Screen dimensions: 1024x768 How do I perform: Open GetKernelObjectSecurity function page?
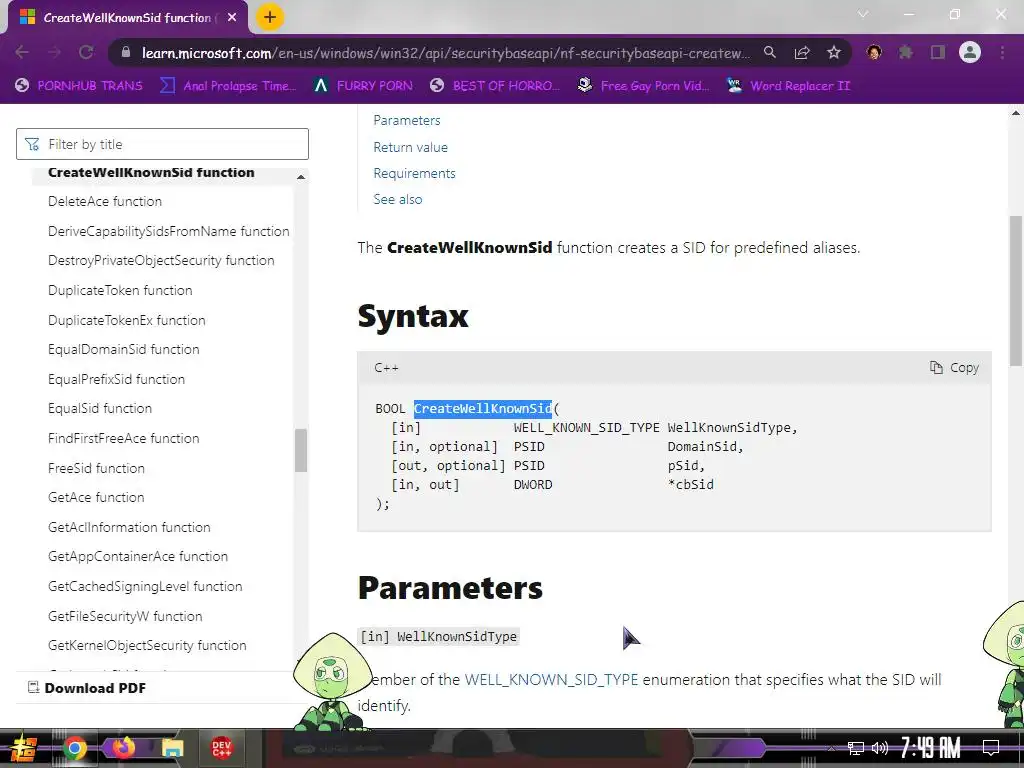[147, 645]
